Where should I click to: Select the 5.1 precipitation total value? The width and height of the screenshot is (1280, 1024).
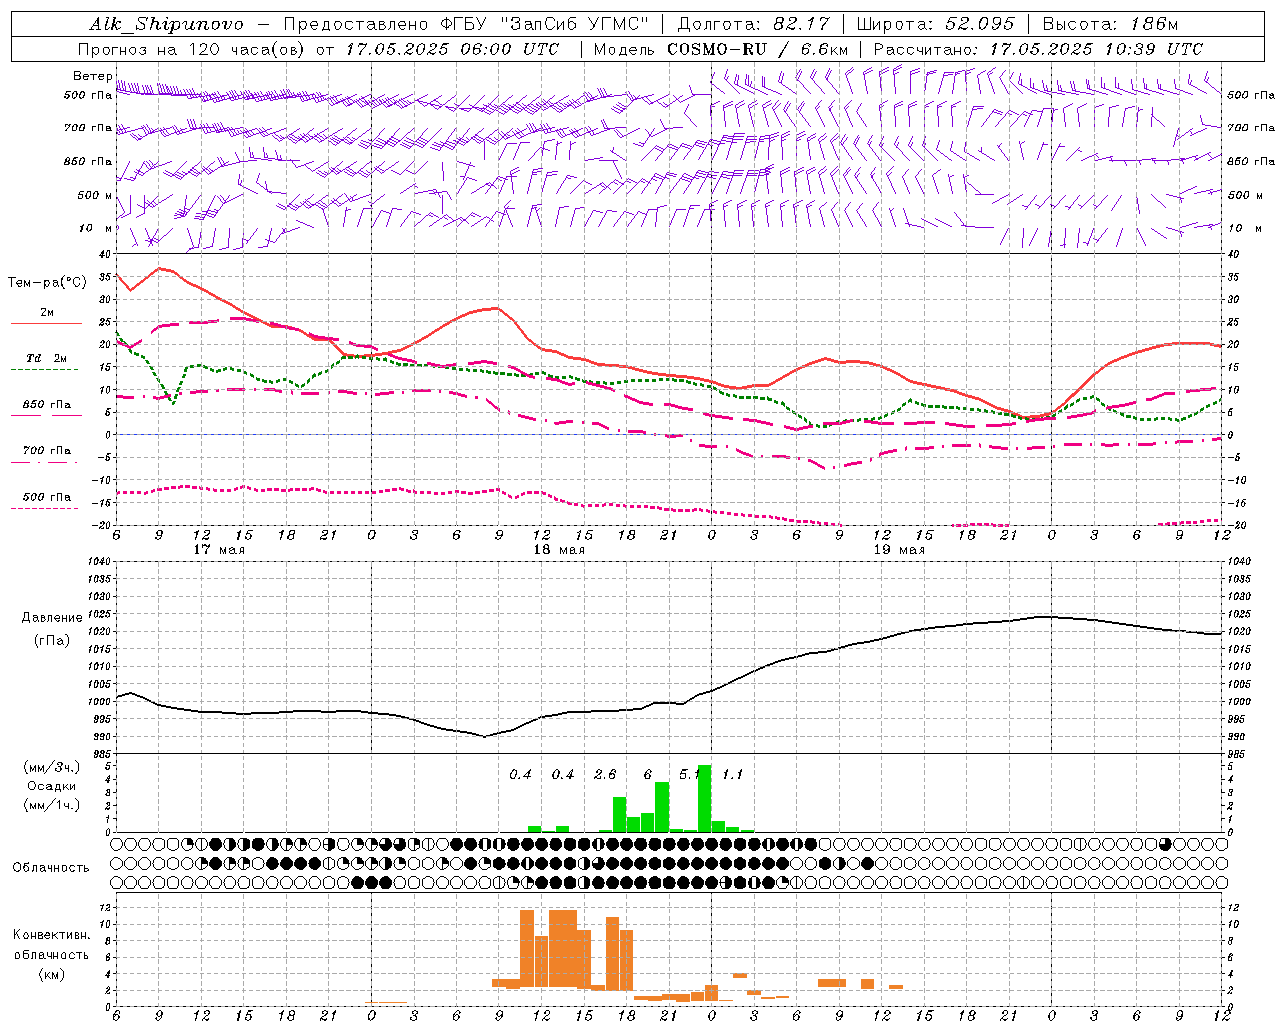[688, 775]
